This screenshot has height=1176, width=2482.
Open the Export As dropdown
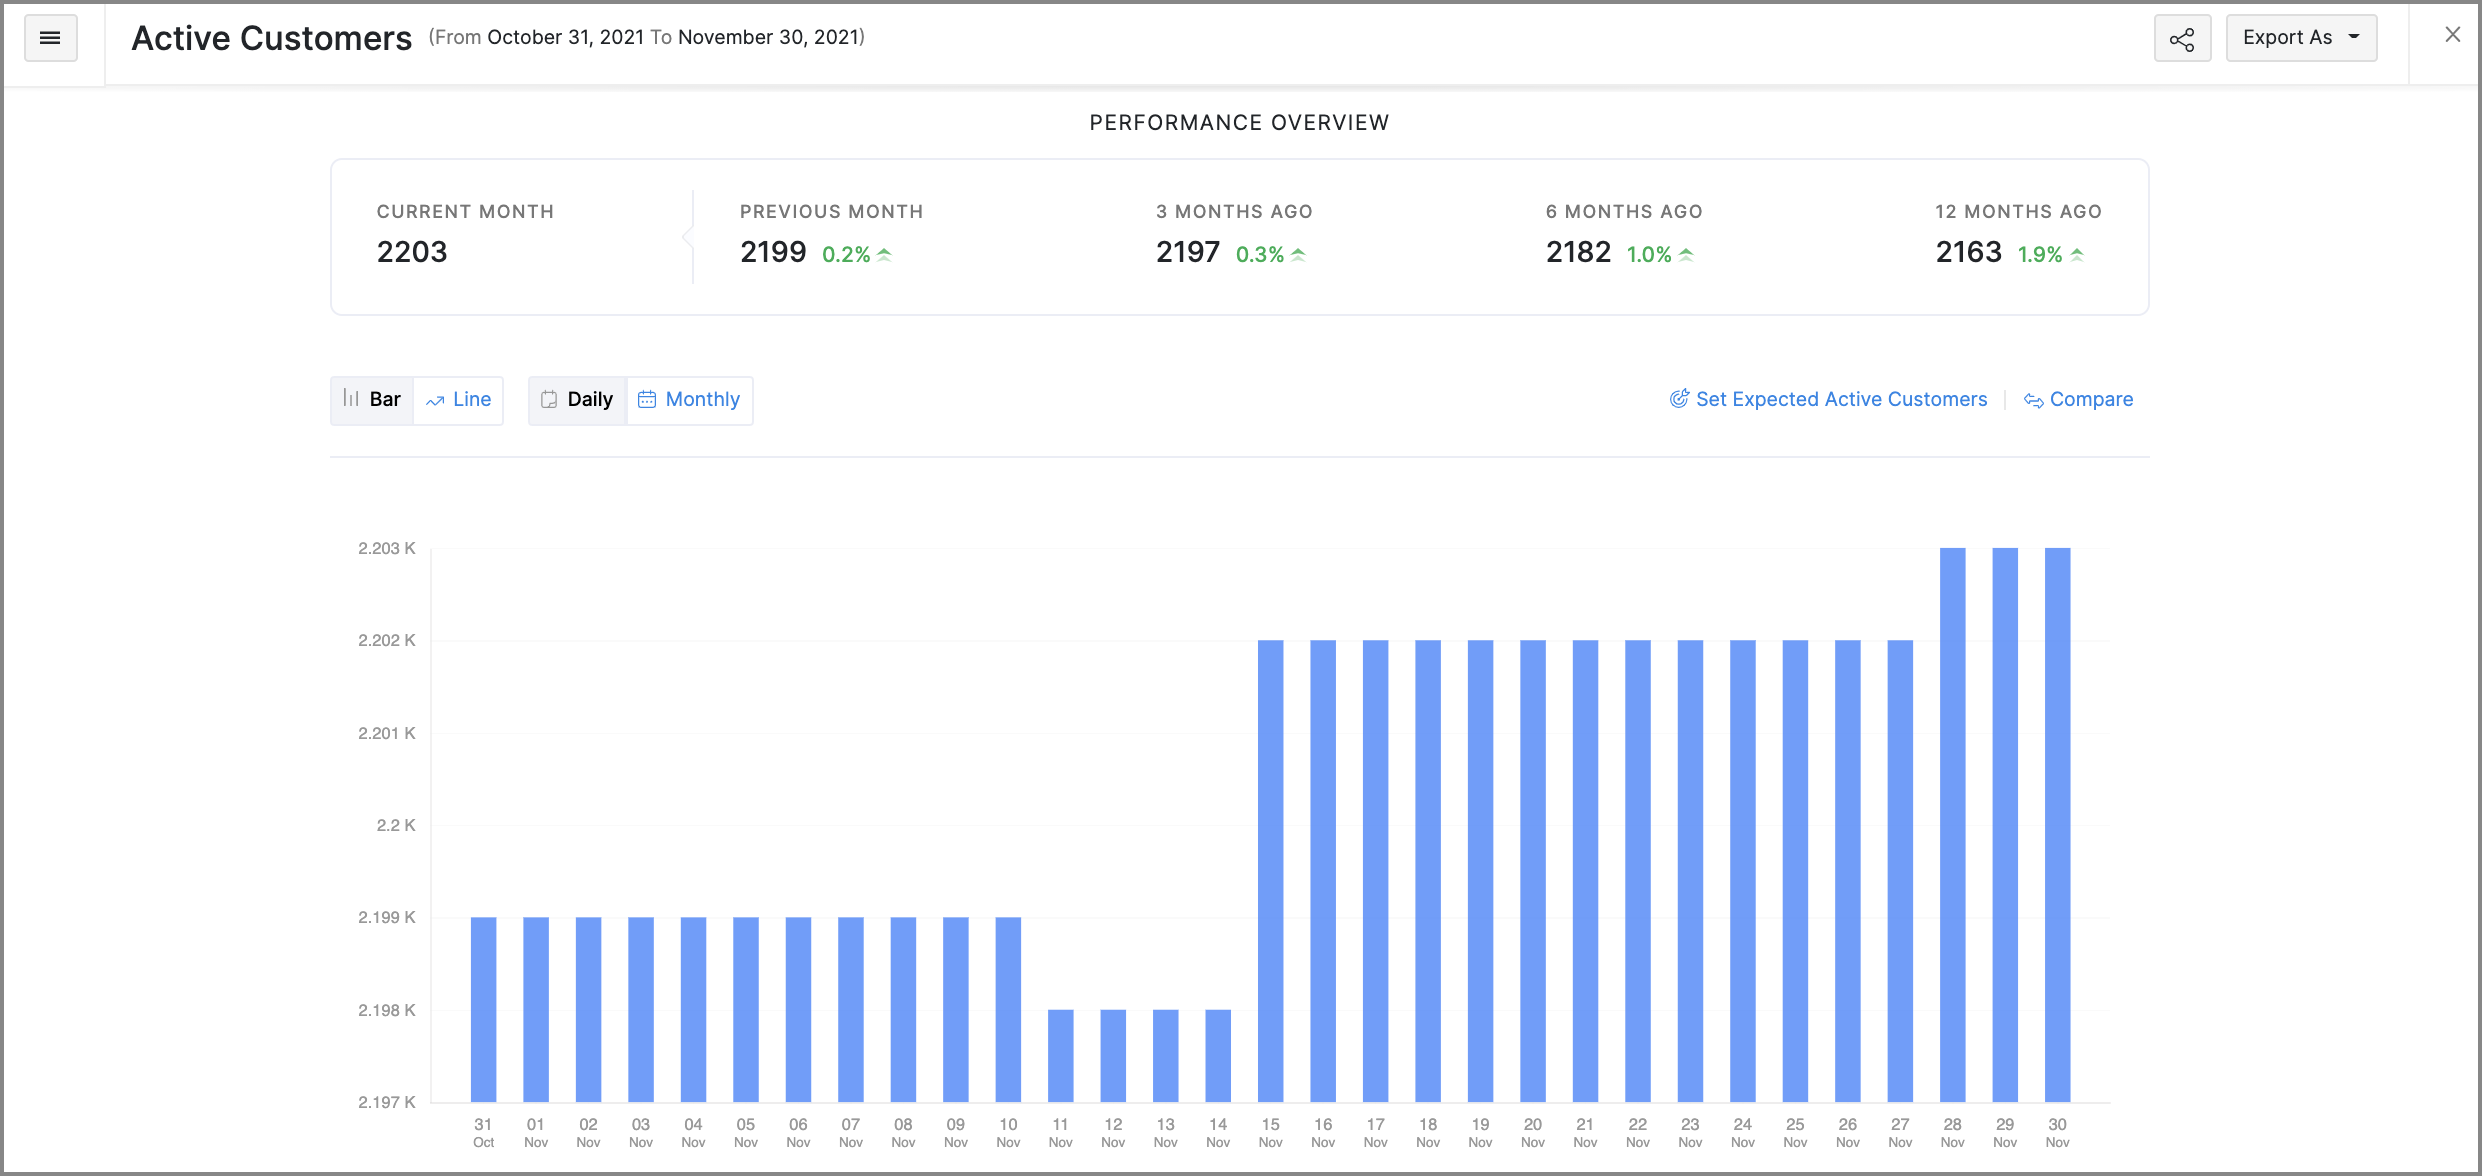(2287, 38)
